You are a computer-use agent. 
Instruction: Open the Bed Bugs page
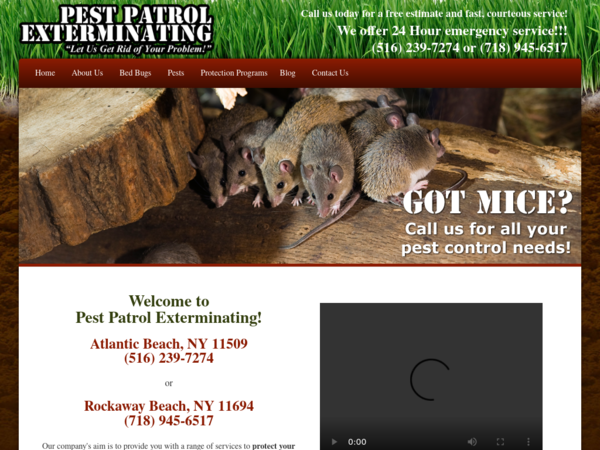pyautogui.click(x=135, y=73)
